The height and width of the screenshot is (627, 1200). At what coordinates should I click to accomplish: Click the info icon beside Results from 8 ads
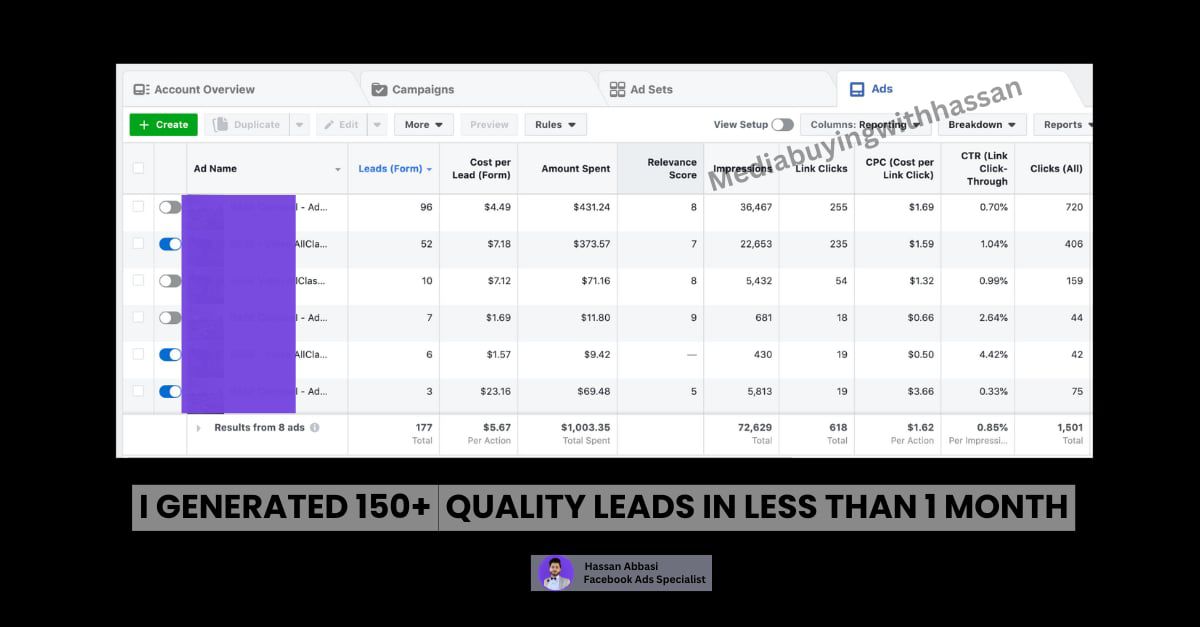point(315,428)
